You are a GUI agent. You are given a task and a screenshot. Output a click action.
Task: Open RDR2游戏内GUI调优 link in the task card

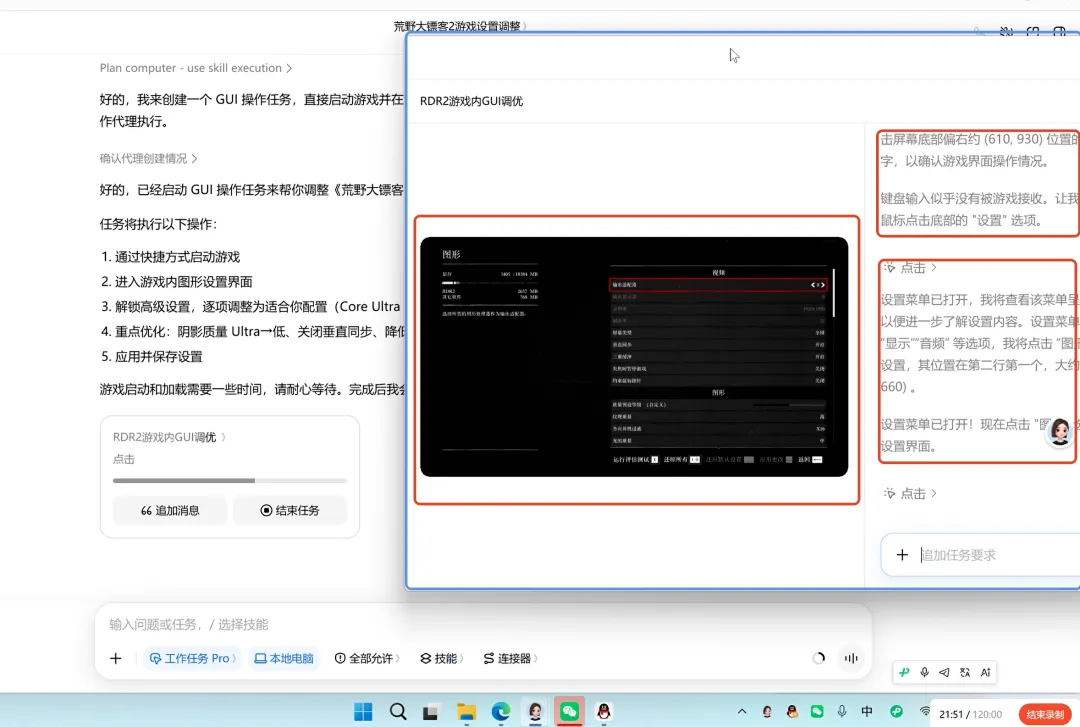[x=169, y=437]
